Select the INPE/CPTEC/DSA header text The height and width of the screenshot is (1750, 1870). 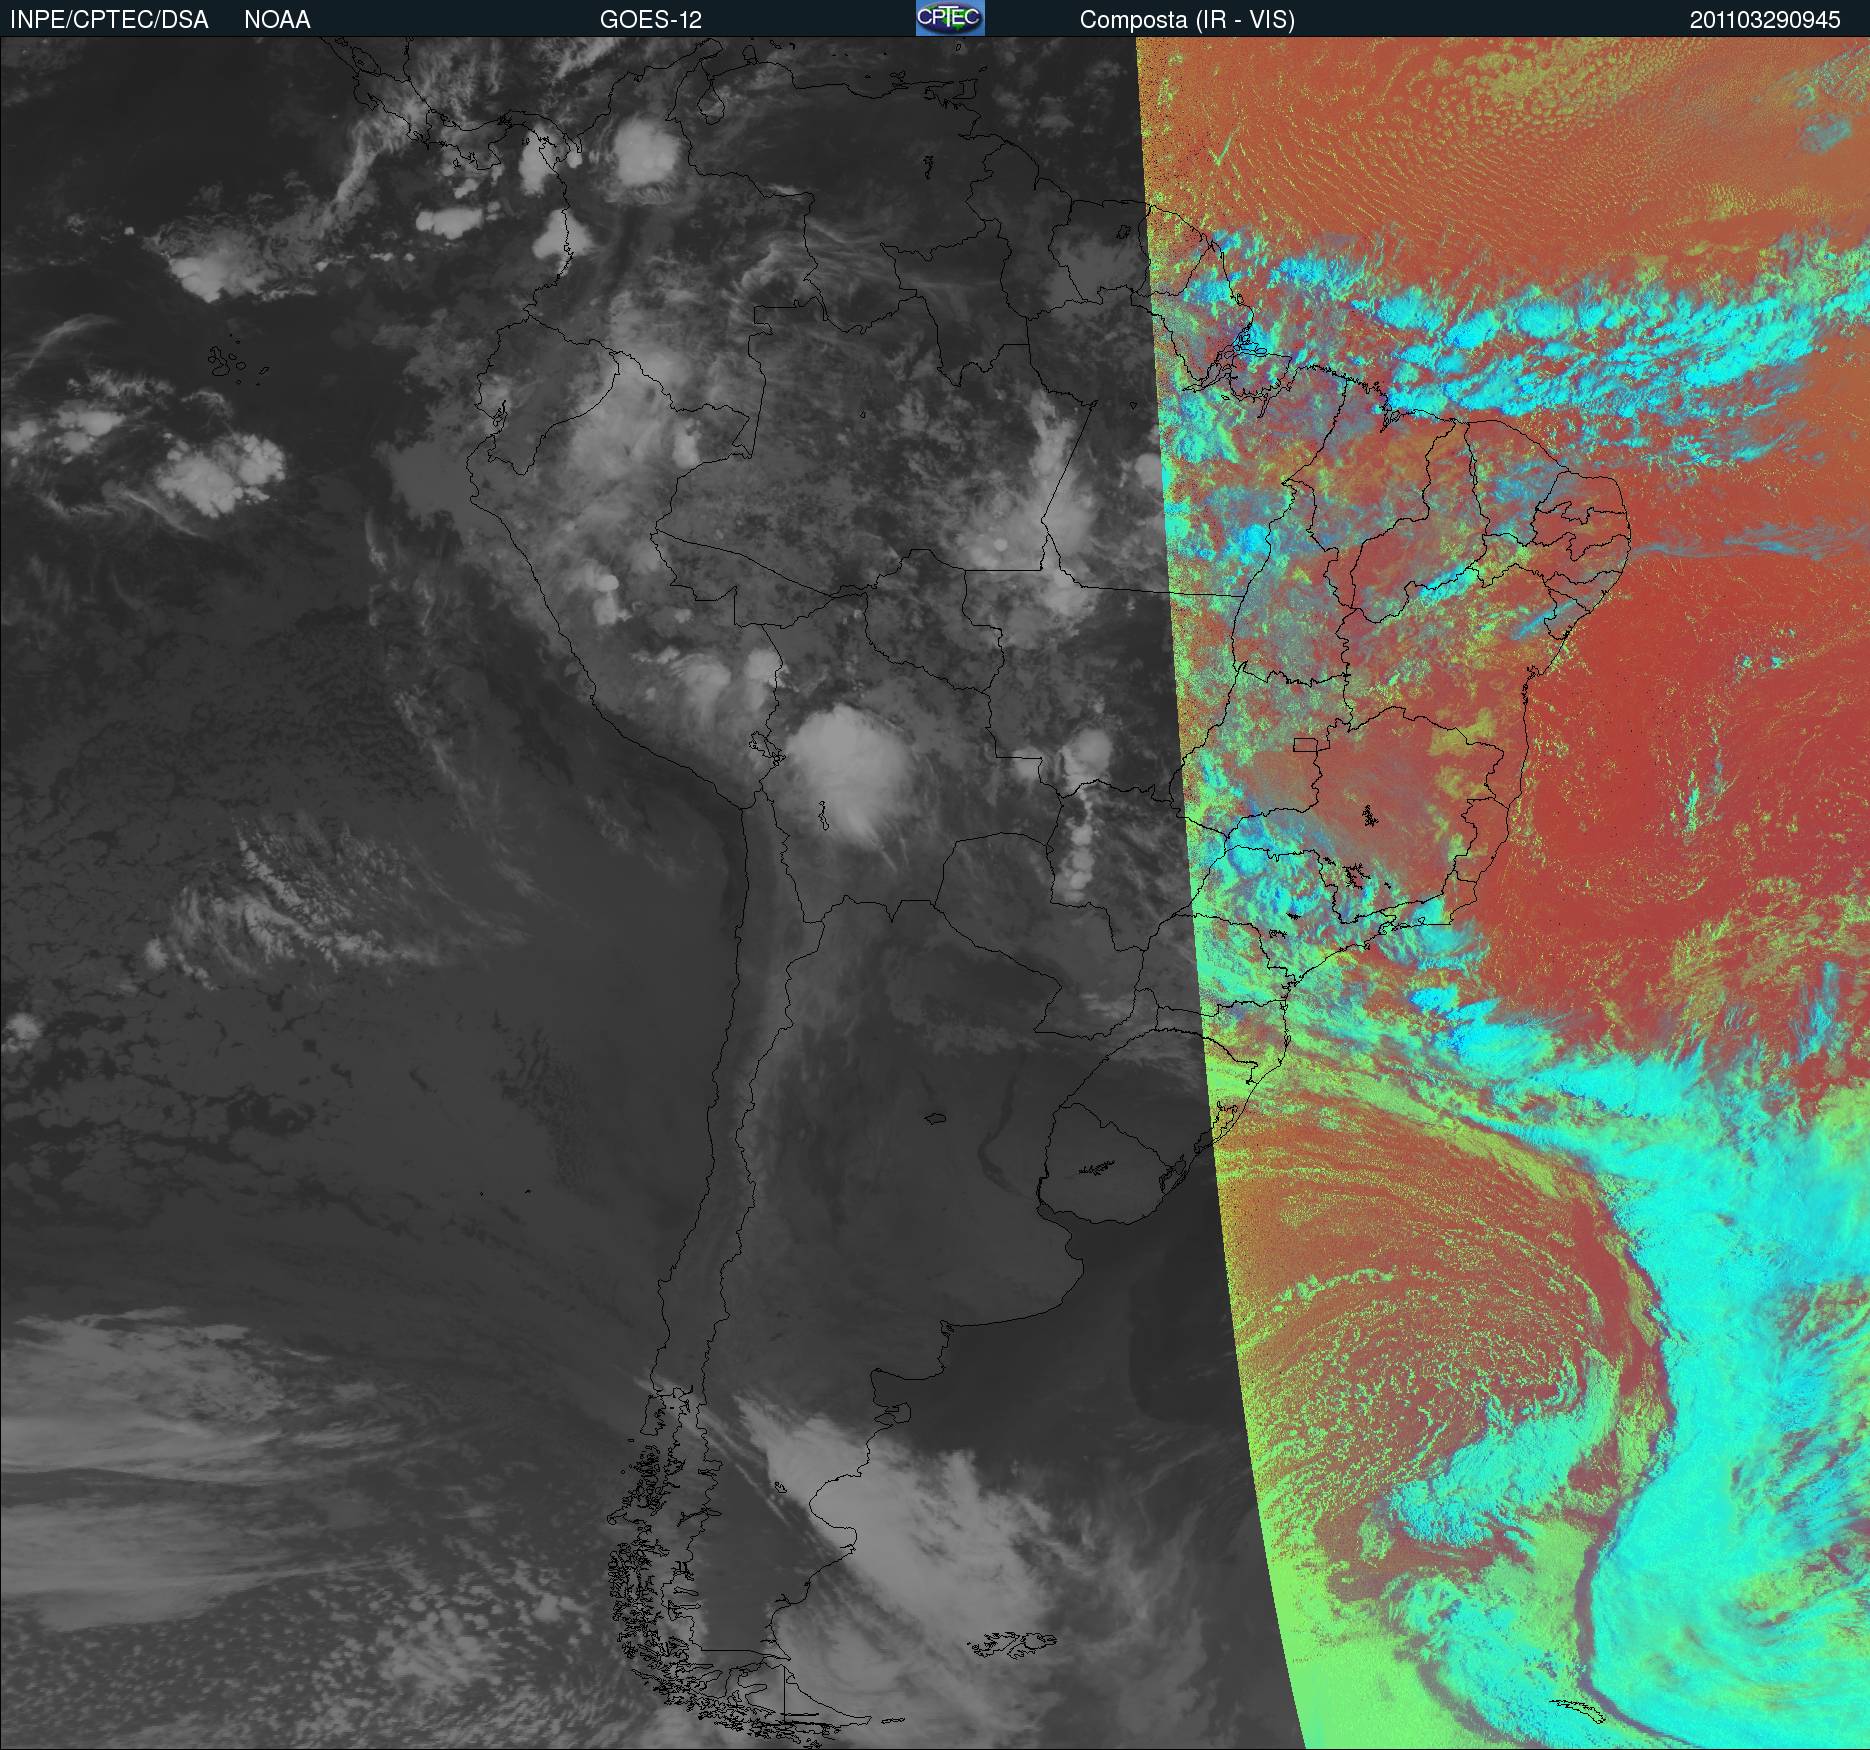point(109,20)
